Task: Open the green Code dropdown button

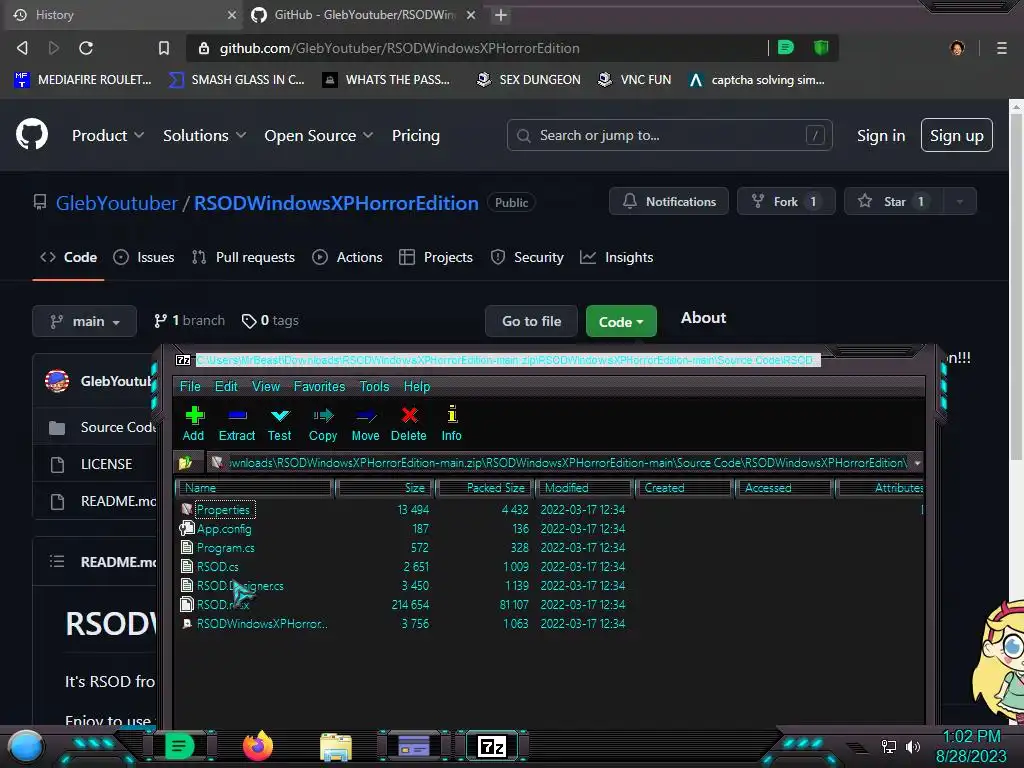Action: pos(621,321)
